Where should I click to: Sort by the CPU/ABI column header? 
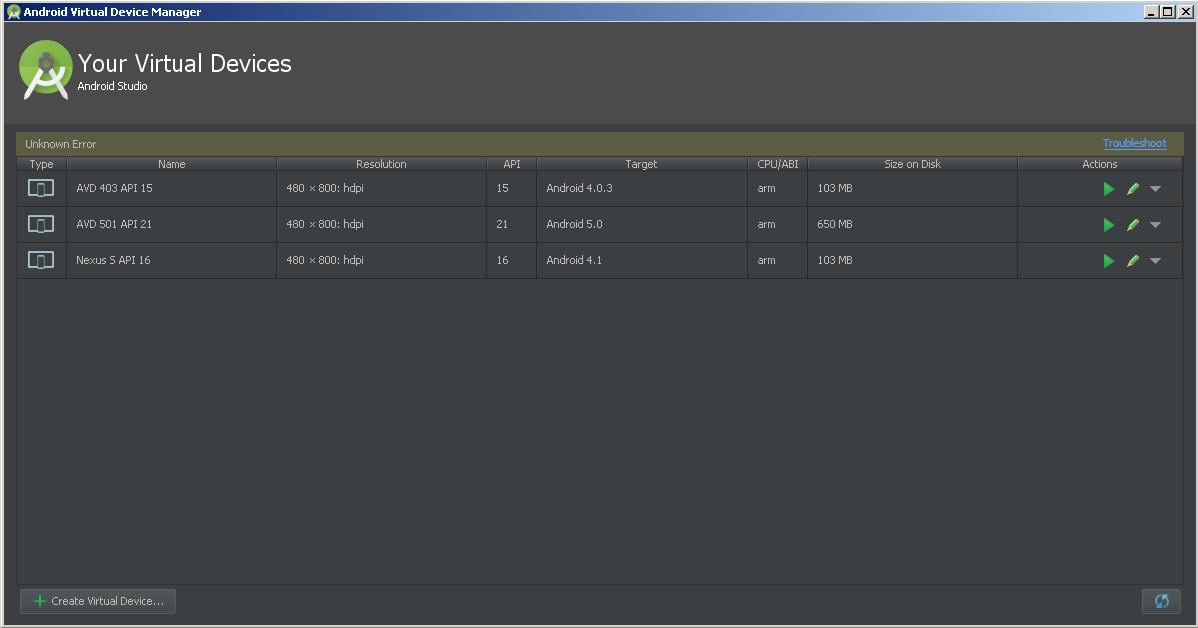(x=778, y=164)
